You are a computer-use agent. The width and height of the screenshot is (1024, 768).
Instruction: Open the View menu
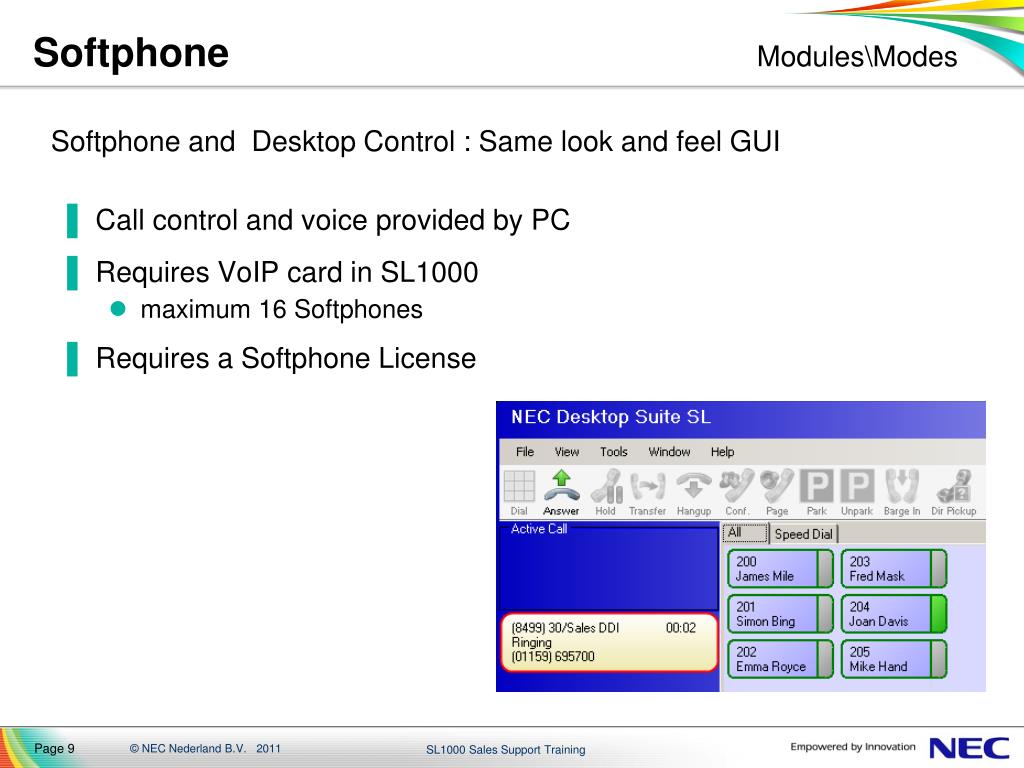567,452
